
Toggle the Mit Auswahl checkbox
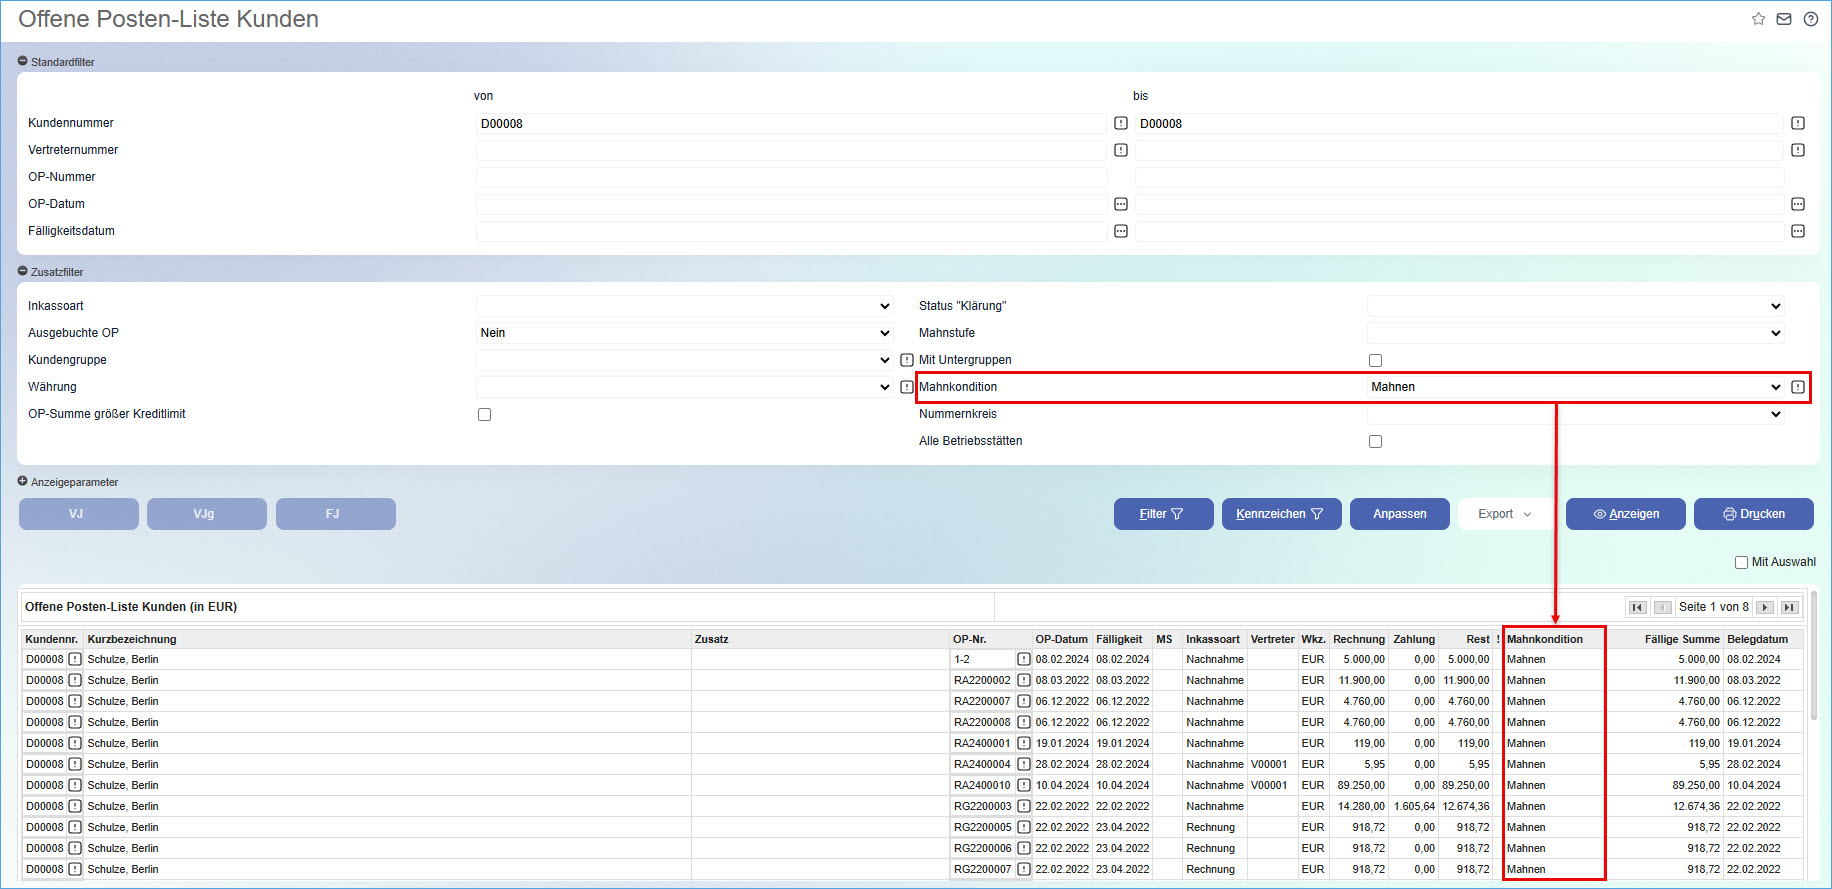point(1741,562)
